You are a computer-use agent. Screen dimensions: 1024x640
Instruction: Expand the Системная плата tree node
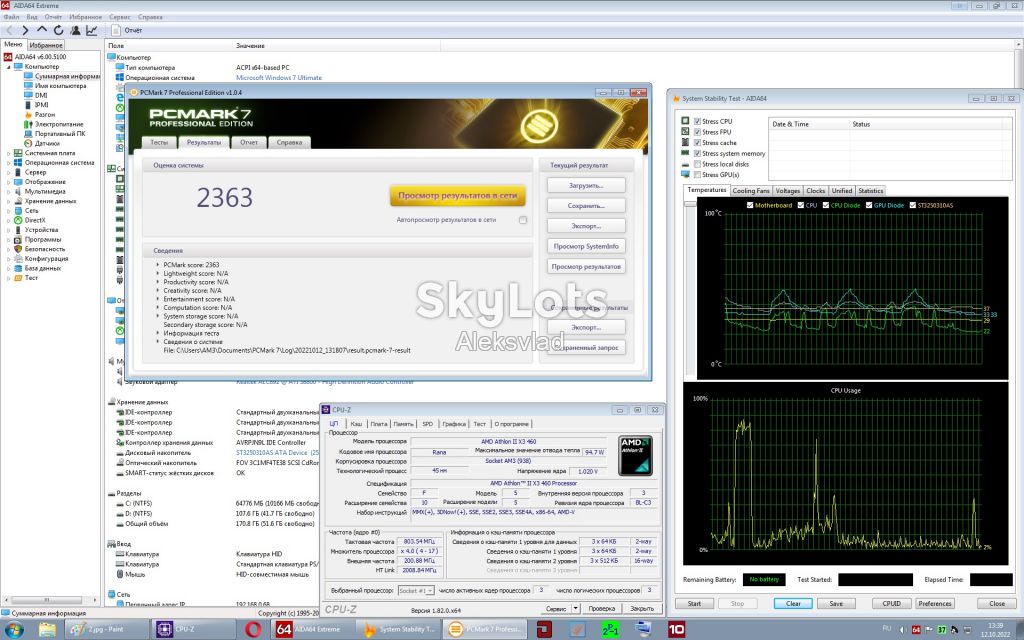8,153
